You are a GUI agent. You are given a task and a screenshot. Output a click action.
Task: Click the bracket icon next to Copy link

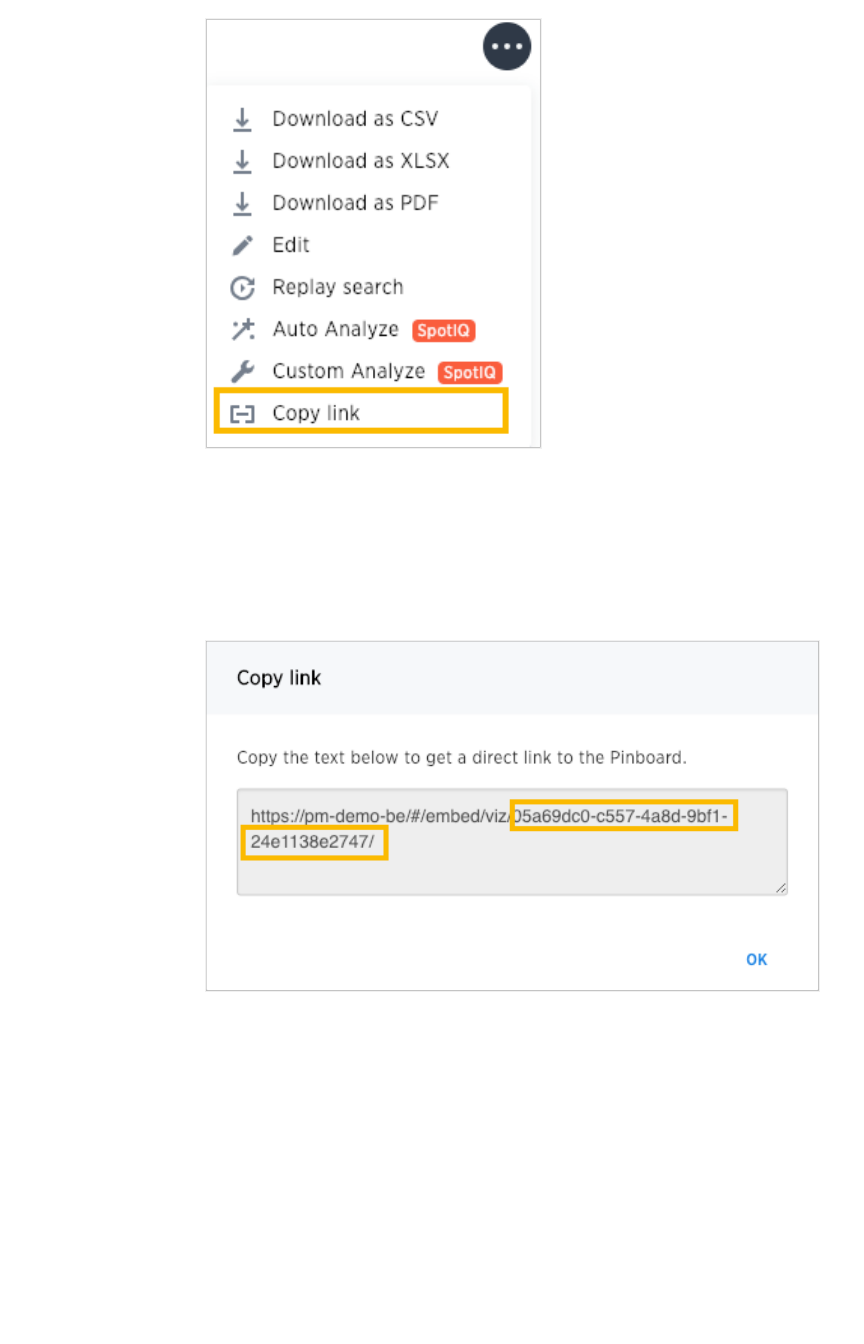click(242, 413)
